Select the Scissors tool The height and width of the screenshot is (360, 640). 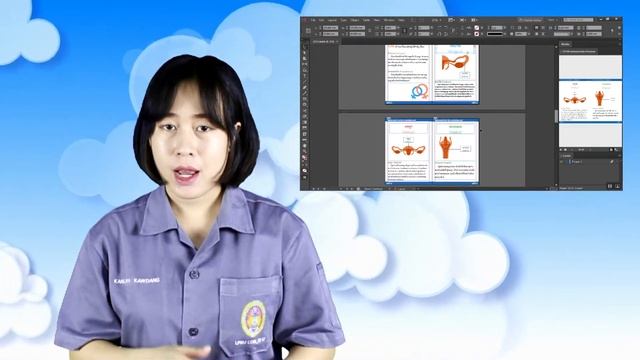pos(305,111)
